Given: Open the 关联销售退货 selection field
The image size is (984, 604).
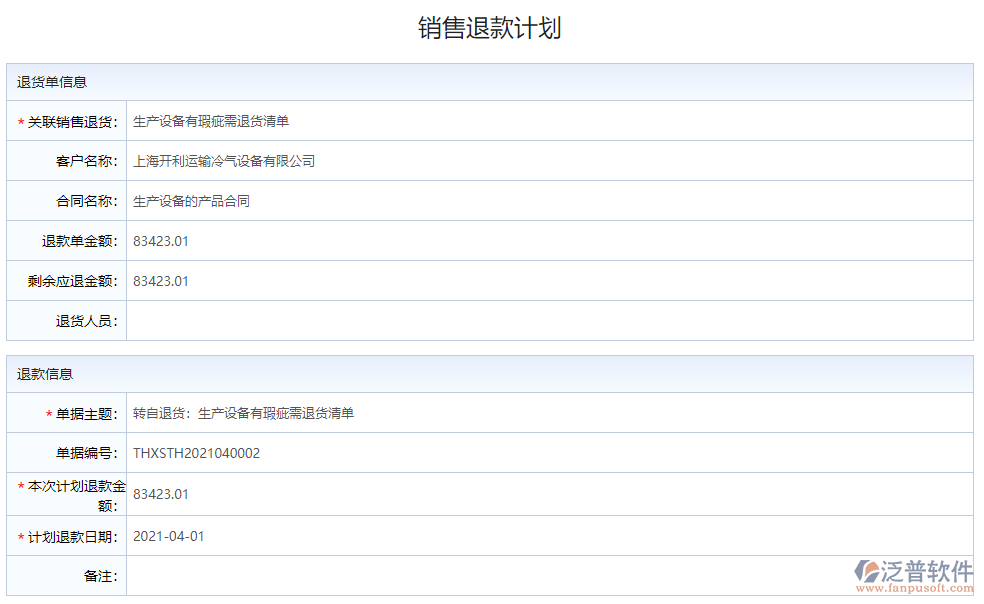Looking at the screenshot, I should click(x=250, y=120).
